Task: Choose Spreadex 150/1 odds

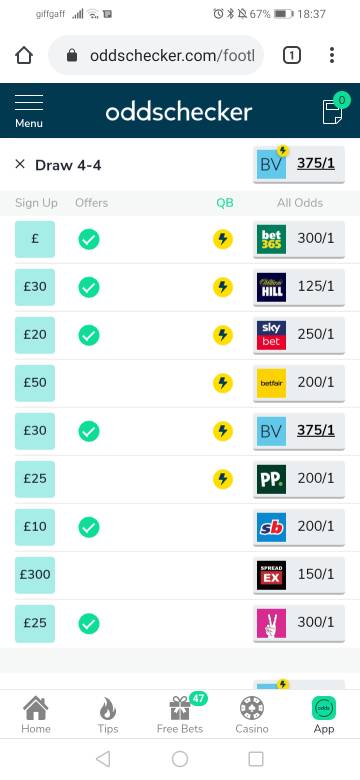Action: coord(299,575)
